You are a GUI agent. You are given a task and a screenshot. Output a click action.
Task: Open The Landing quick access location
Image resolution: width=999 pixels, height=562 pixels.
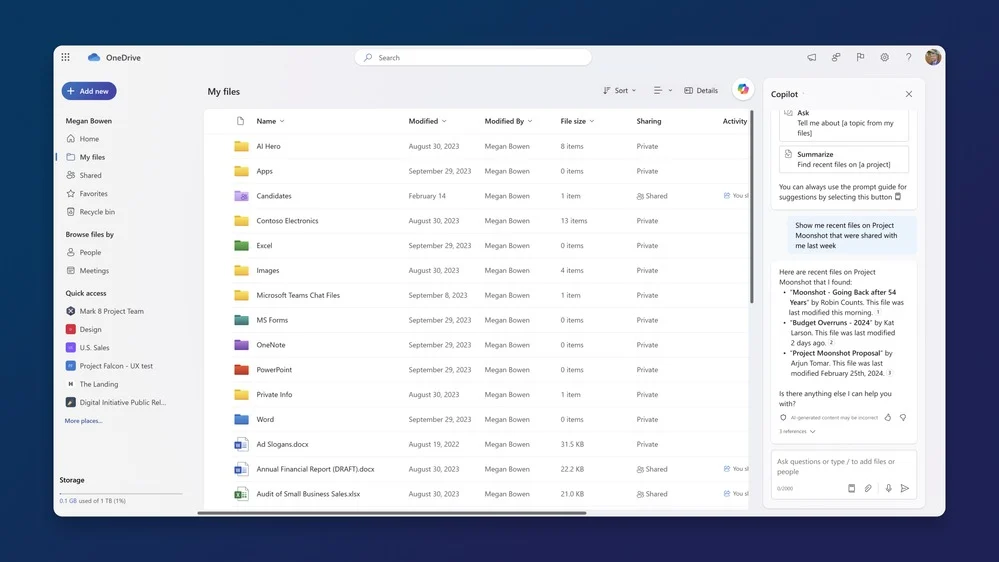click(x=99, y=384)
